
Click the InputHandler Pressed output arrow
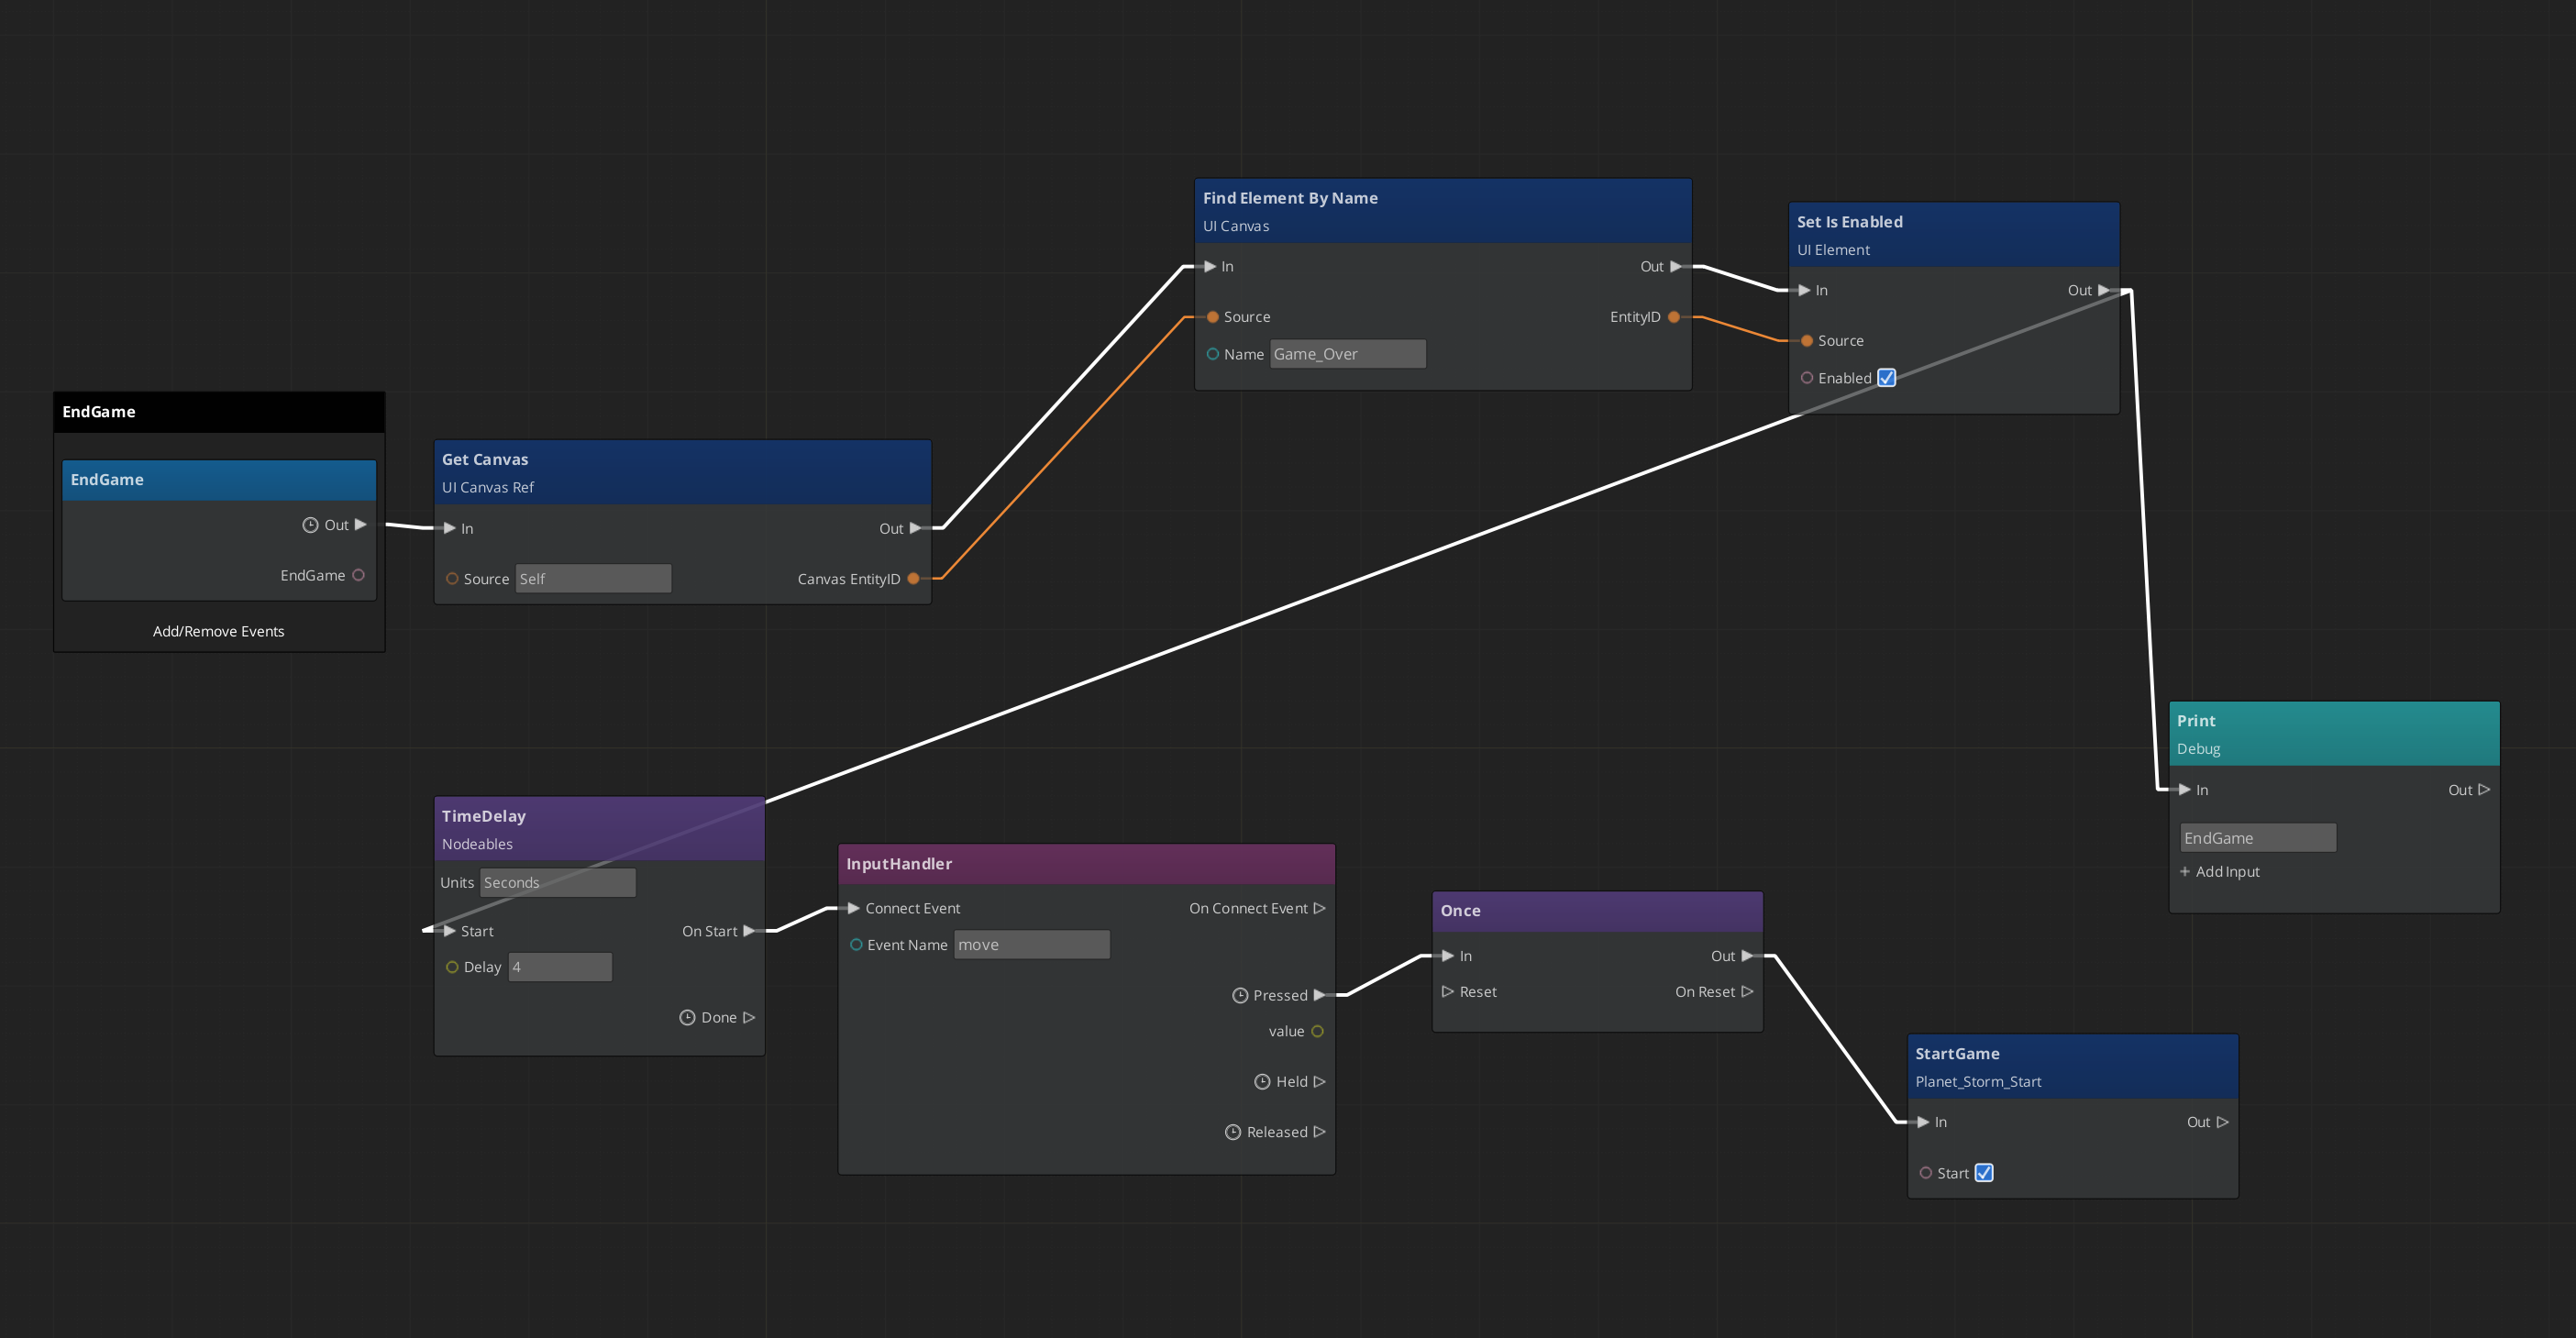pos(1319,995)
